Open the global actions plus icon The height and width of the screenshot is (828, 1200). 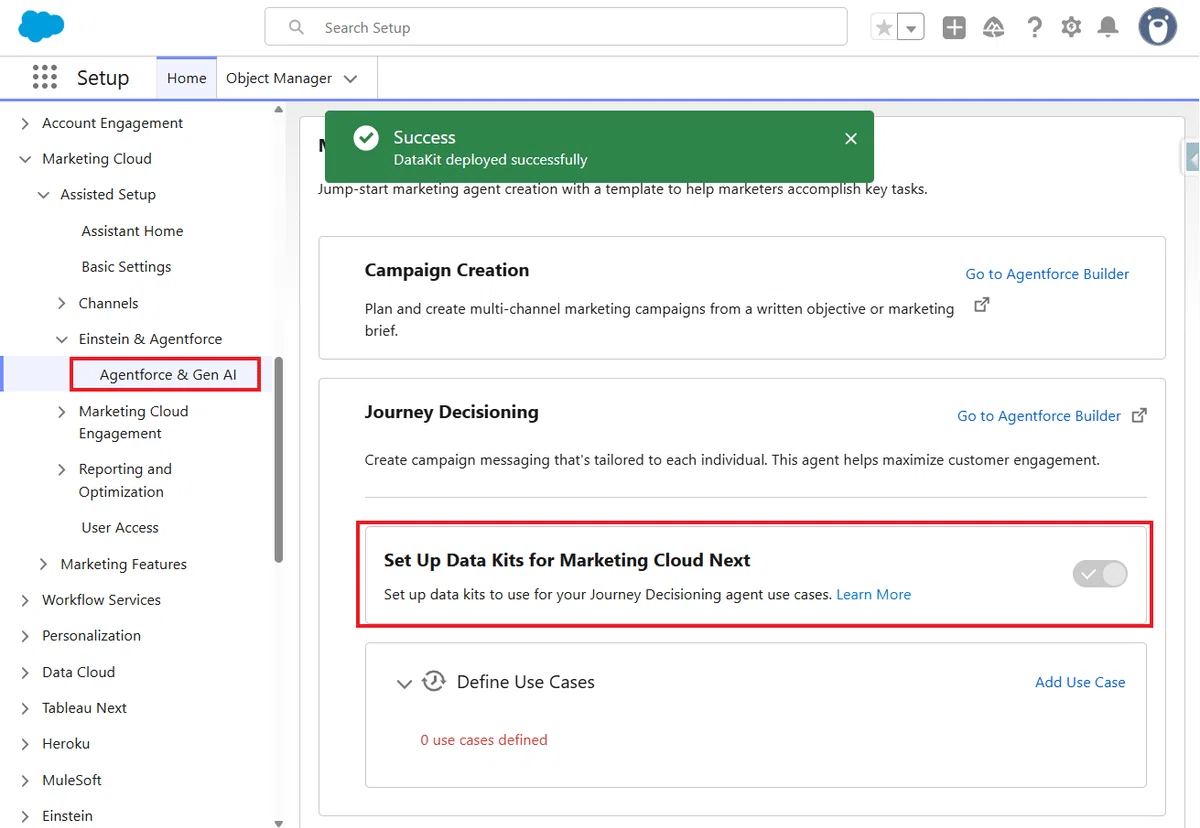coord(954,28)
